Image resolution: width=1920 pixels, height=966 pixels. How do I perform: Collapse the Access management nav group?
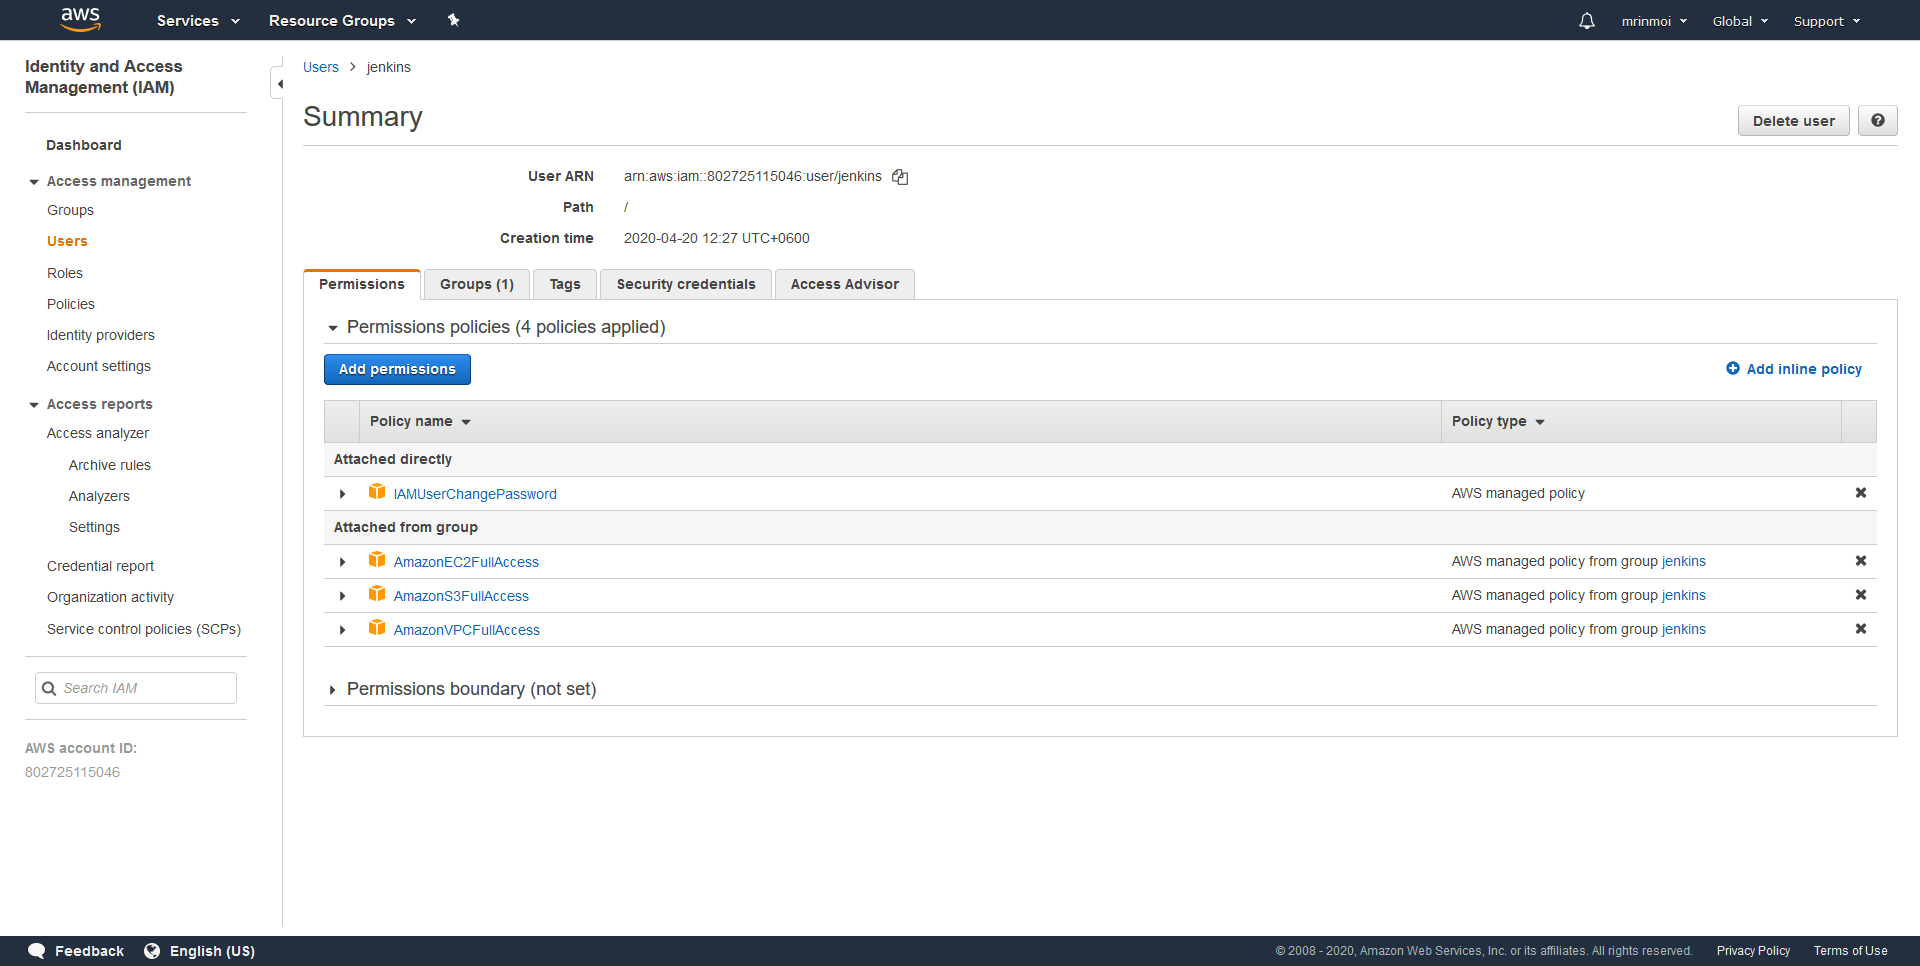[x=34, y=182]
